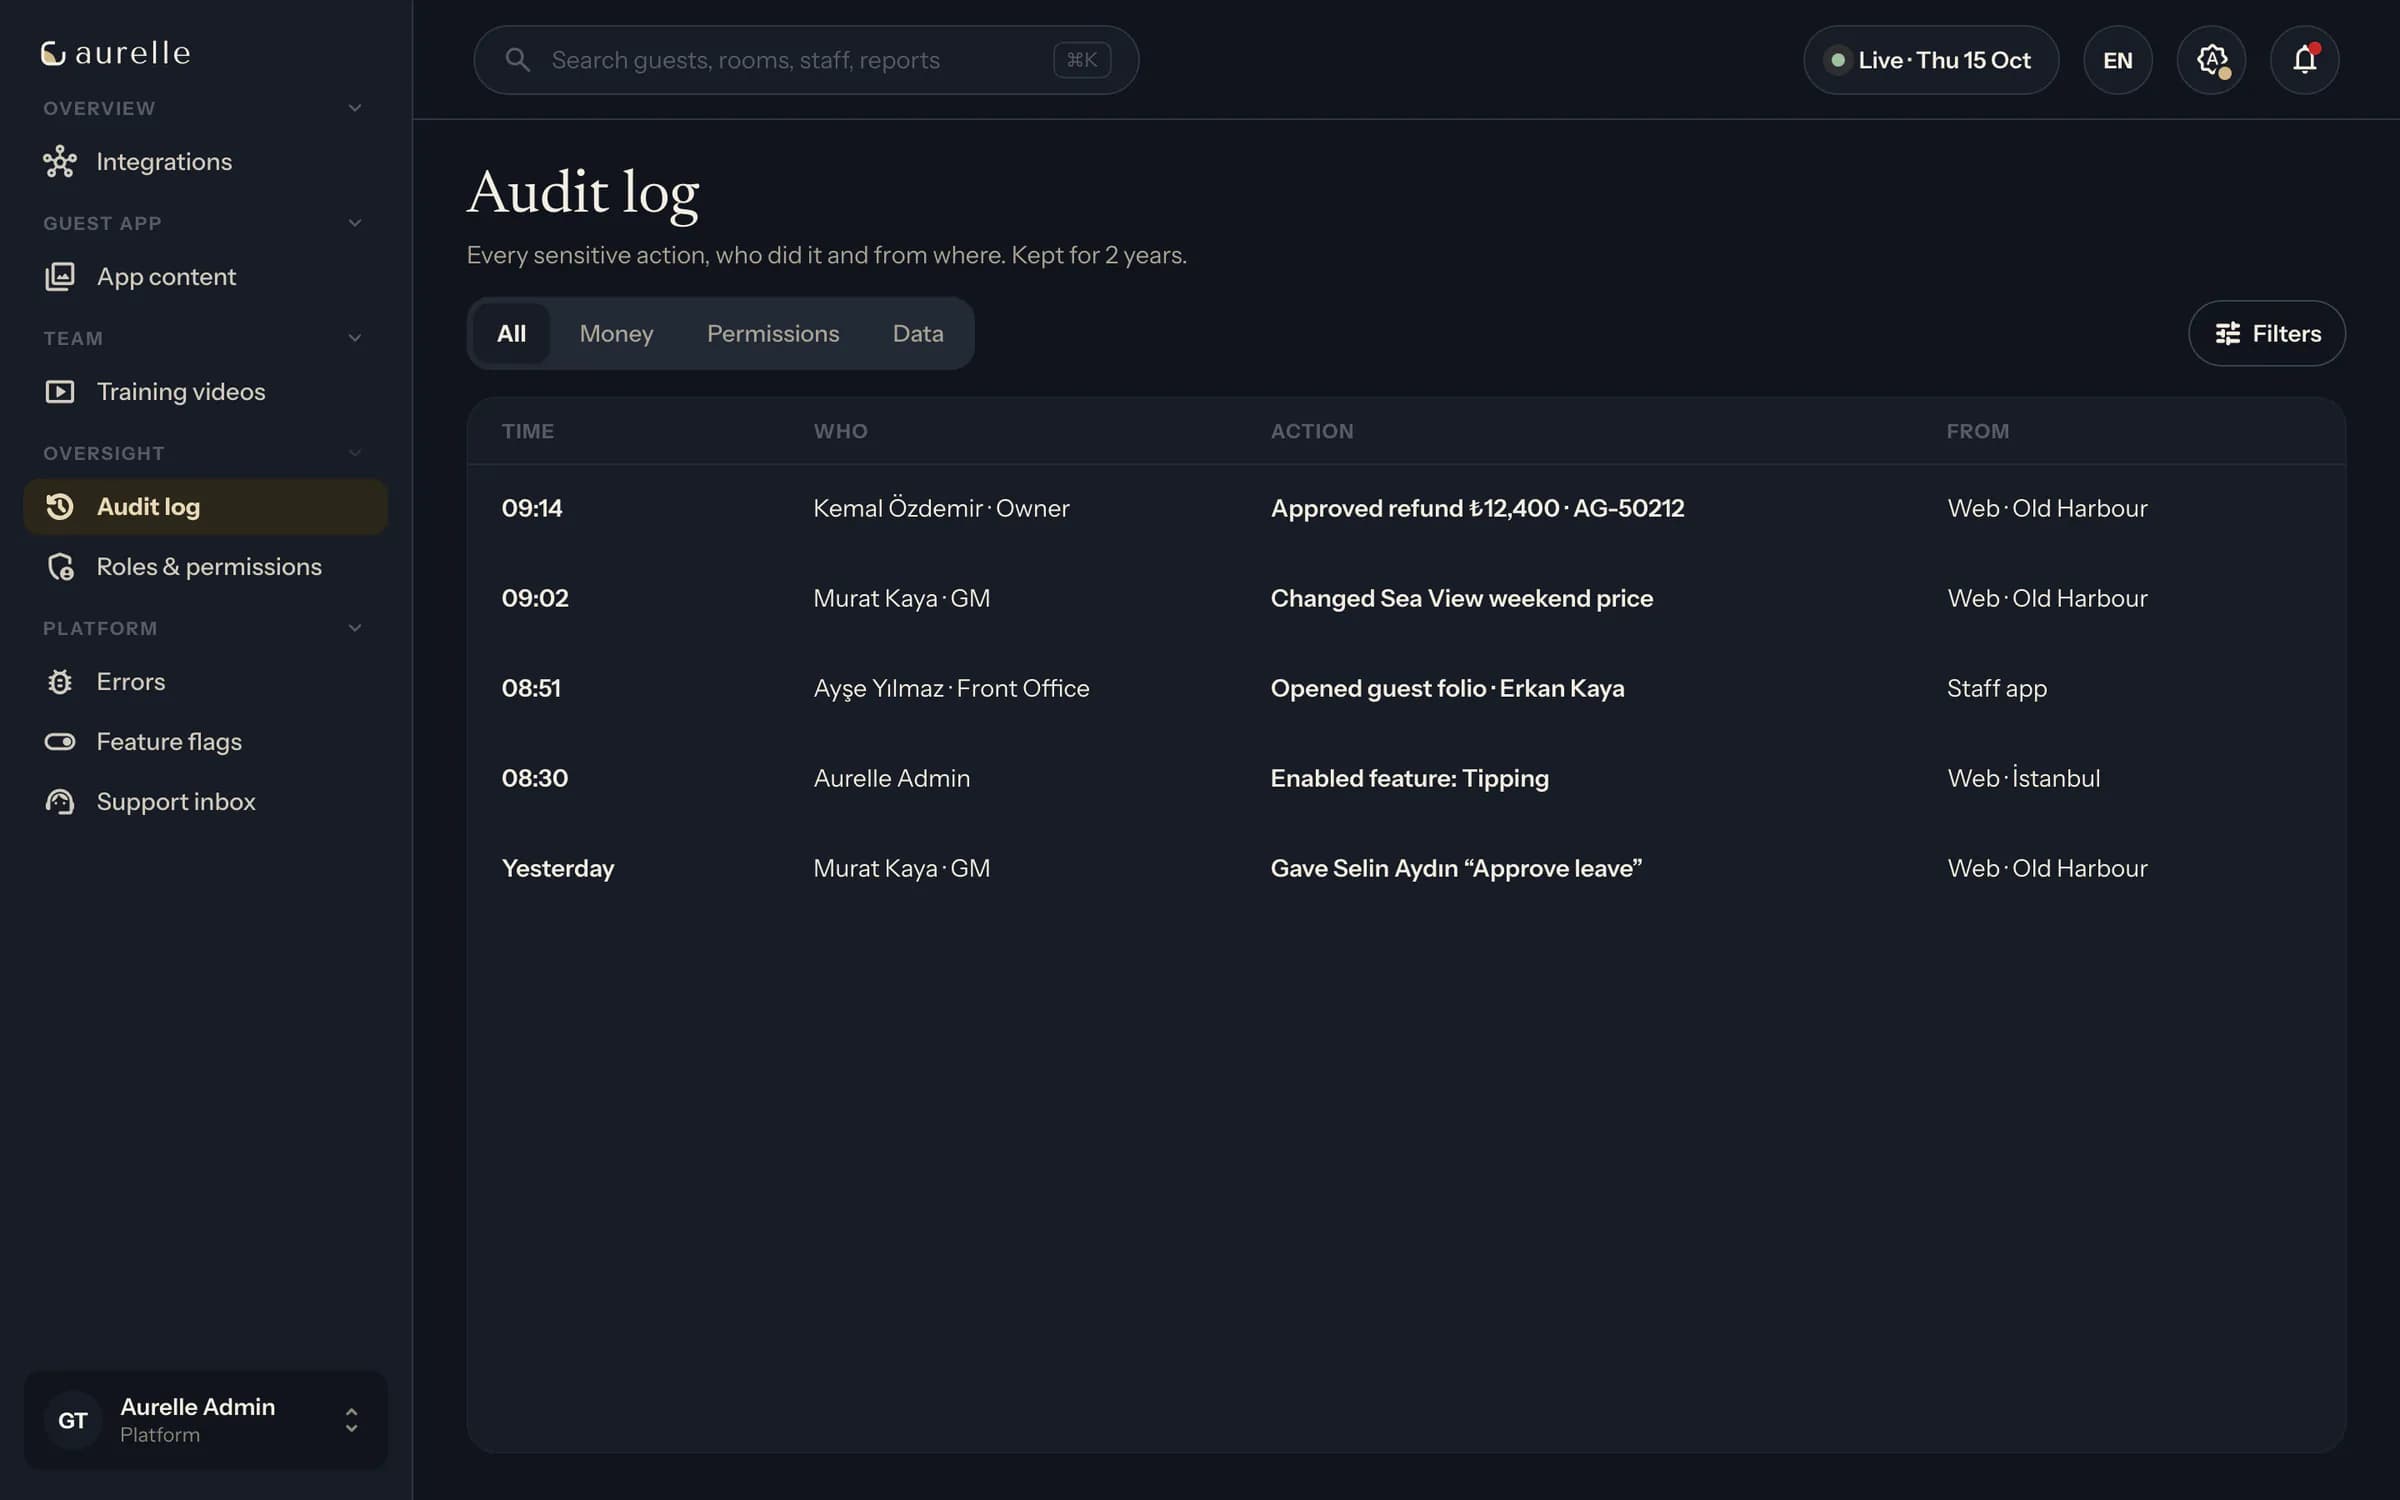Select Audit log in sidebar
This screenshot has height=1500, width=2400.
[x=205, y=507]
